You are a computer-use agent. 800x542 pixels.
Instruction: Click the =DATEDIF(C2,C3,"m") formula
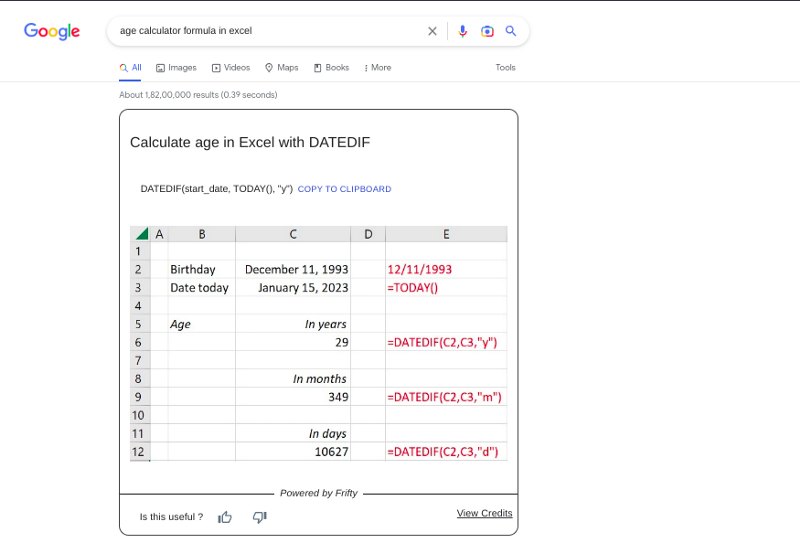click(444, 397)
